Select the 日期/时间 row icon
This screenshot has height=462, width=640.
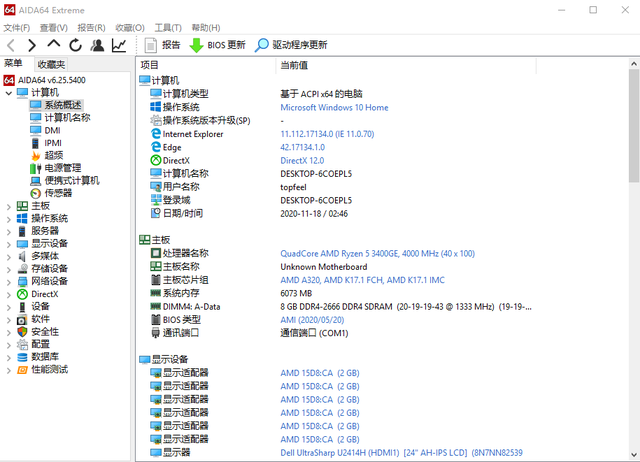pos(156,213)
